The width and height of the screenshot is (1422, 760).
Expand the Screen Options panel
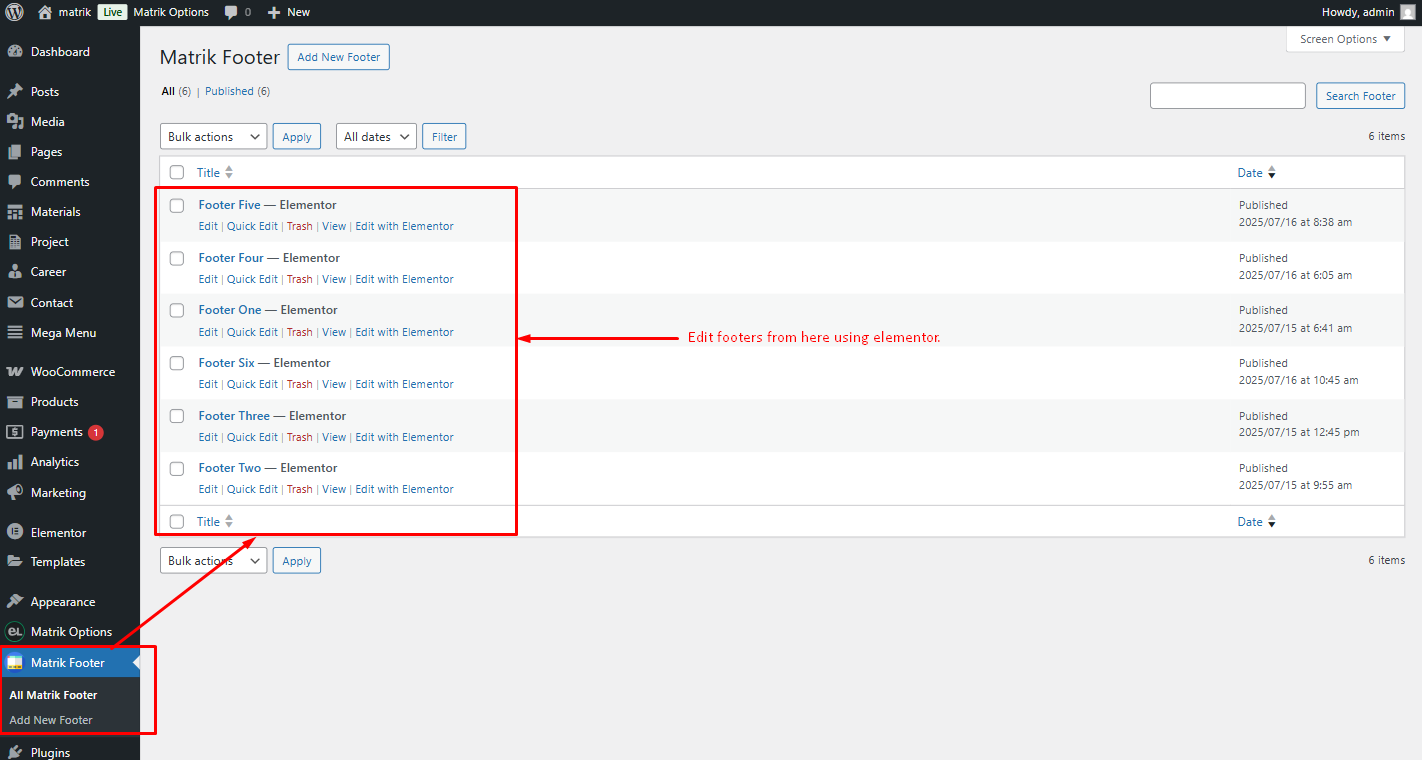(x=1345, y=39)
